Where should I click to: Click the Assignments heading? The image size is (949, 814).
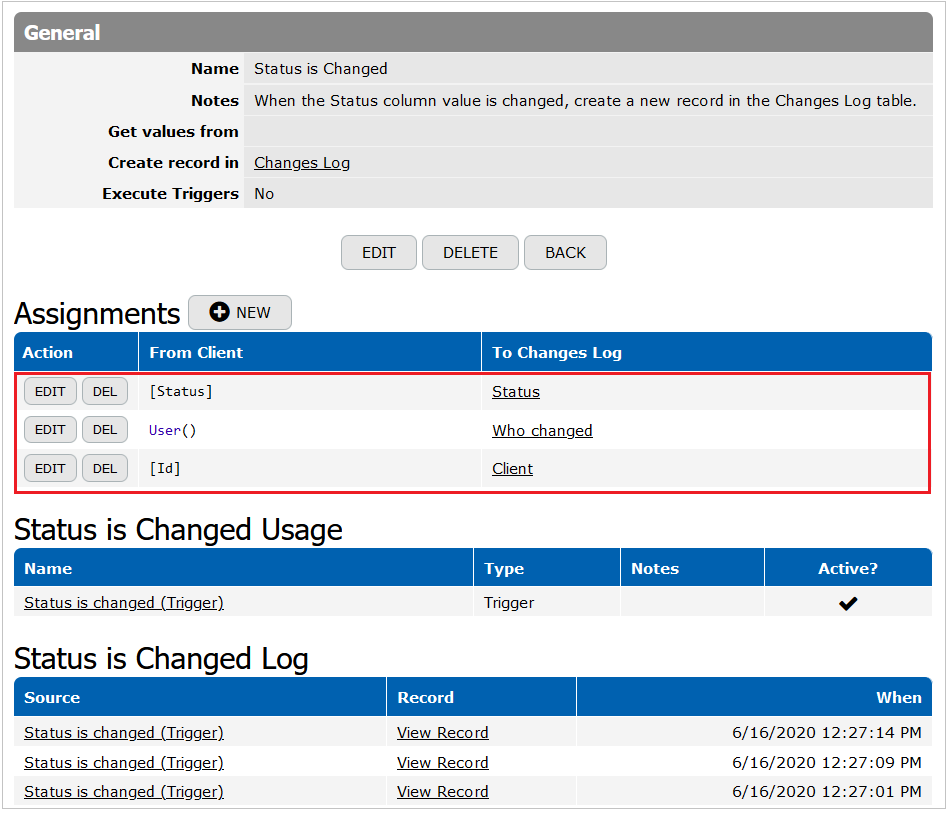pyautogui.click(x=97, y=313)
